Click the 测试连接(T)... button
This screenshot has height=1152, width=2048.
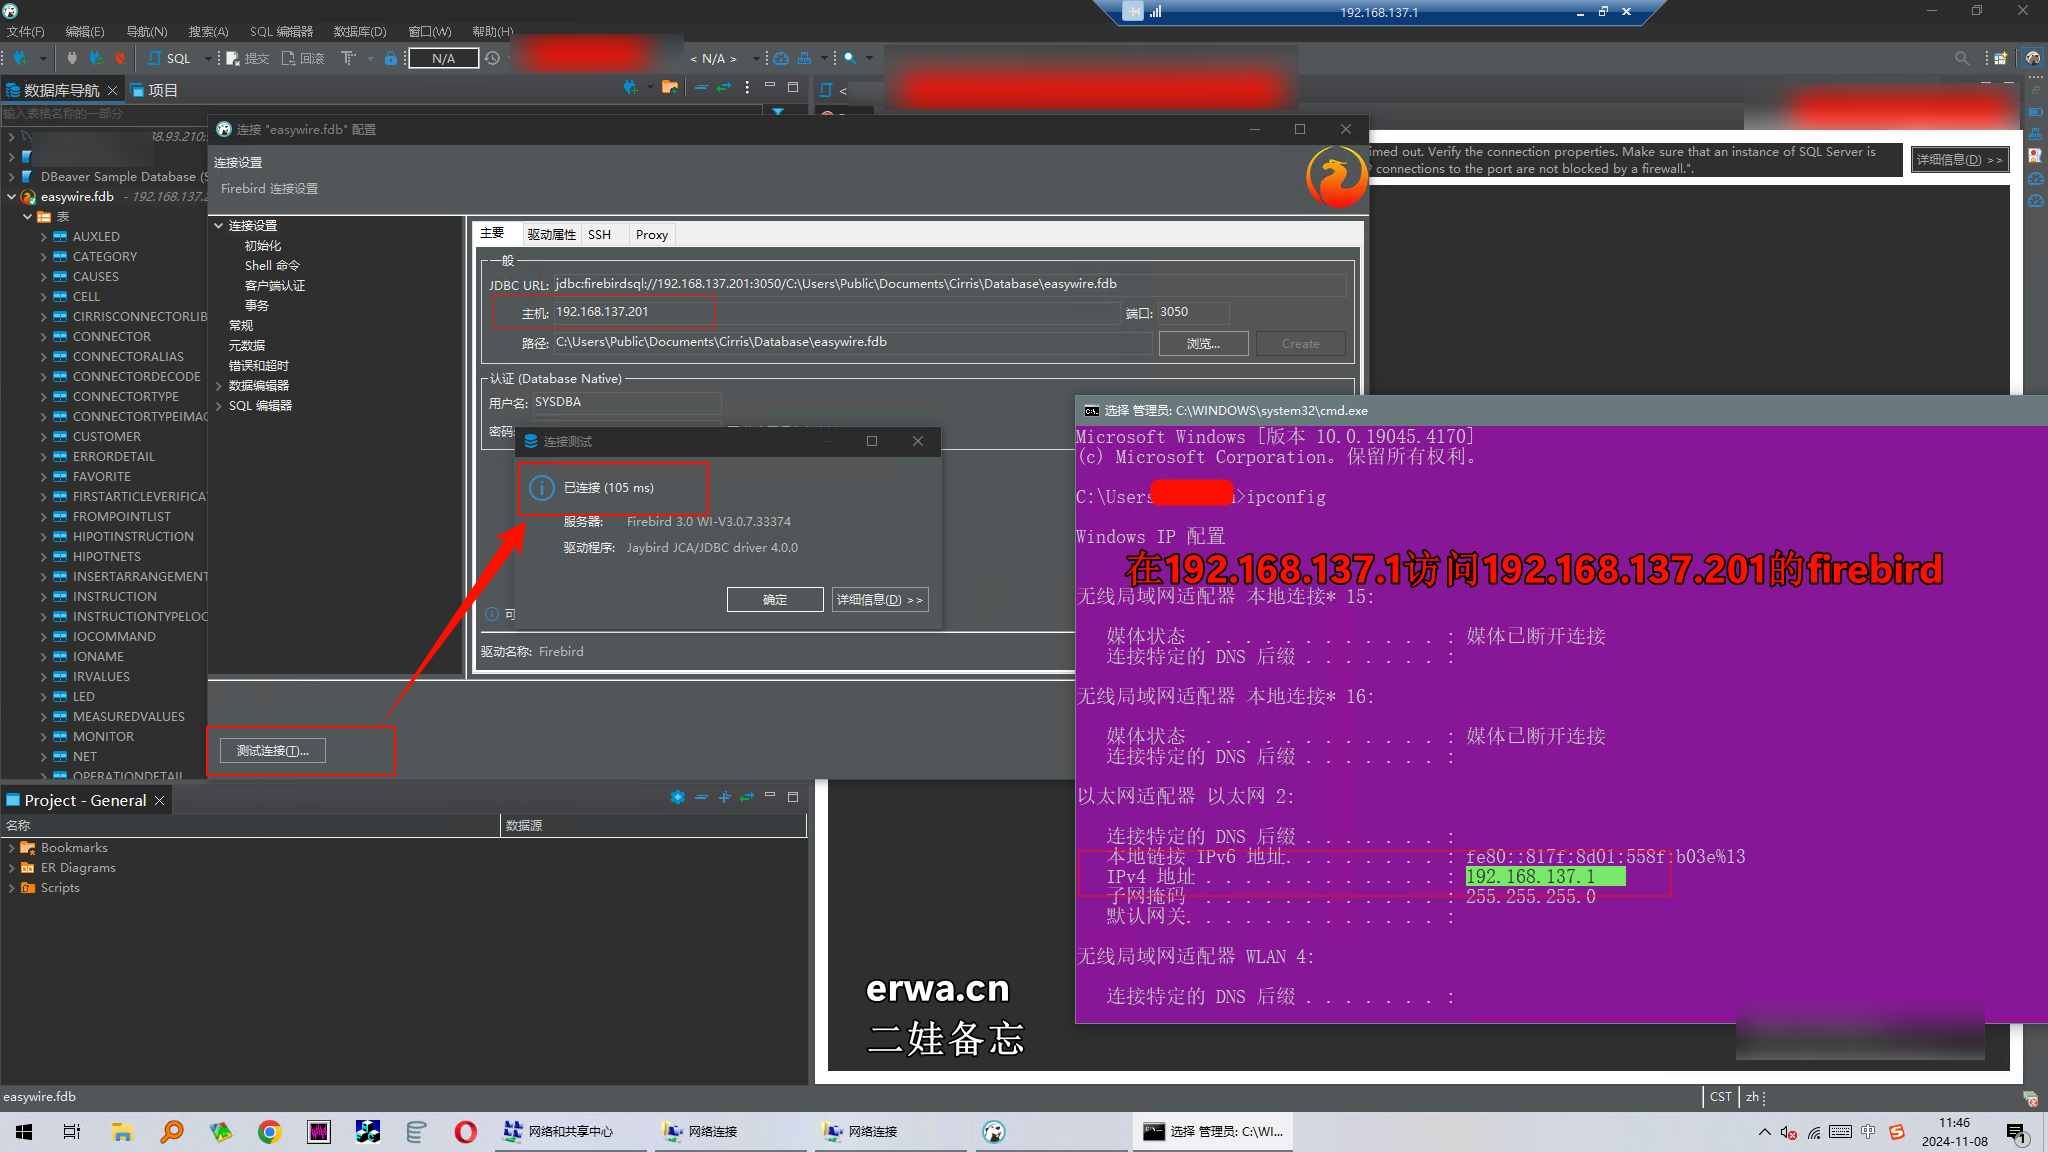click(x=272, y=751)
